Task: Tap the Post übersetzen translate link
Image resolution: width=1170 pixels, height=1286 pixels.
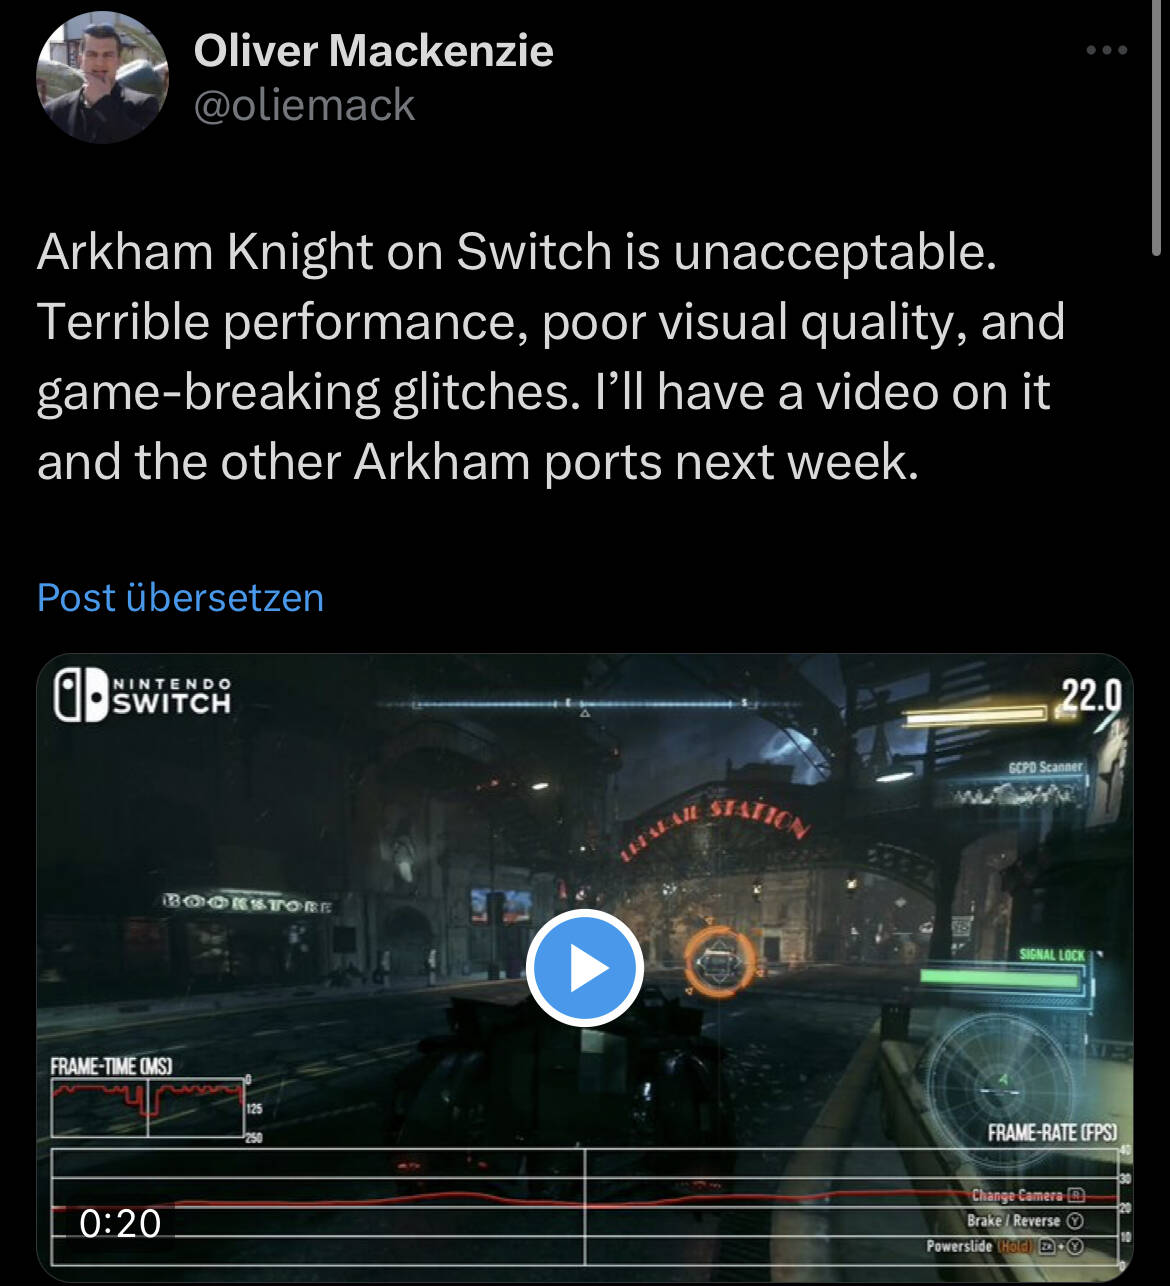Action: (180, 597)
